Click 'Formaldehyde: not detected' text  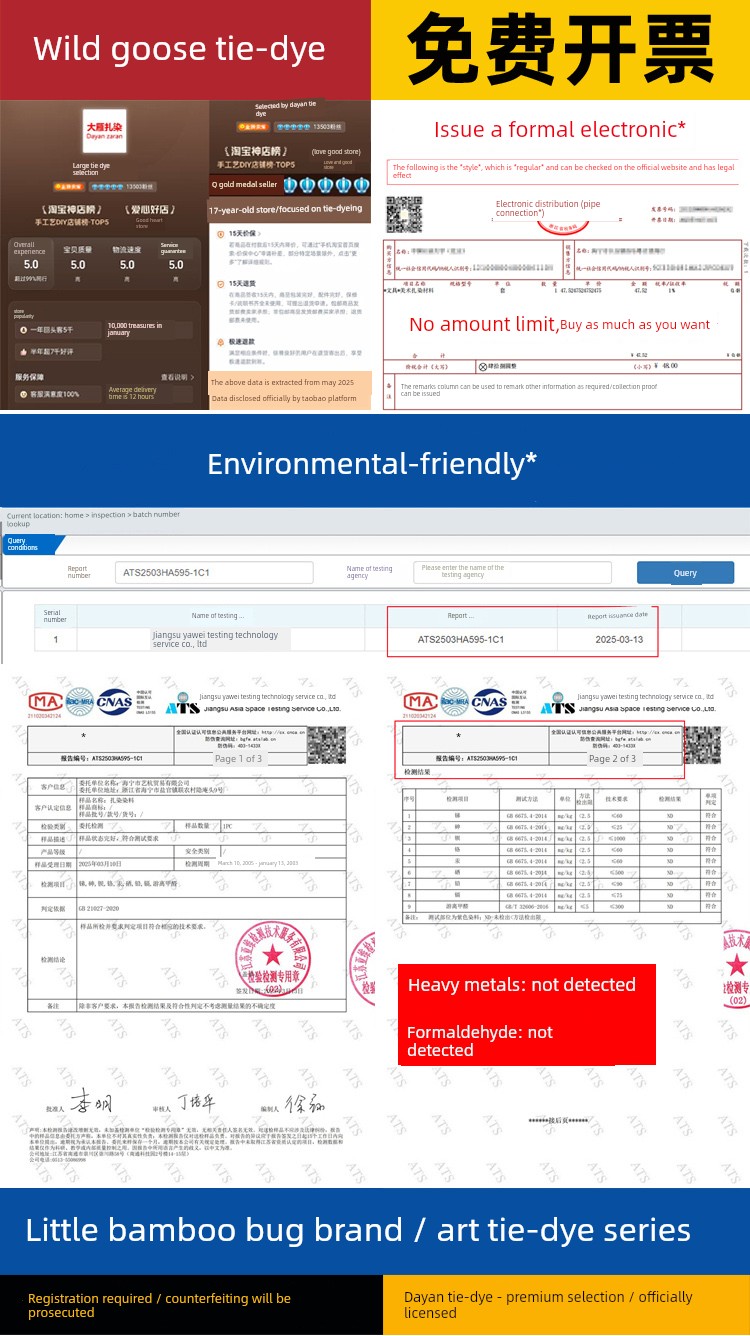[479, 1041]
